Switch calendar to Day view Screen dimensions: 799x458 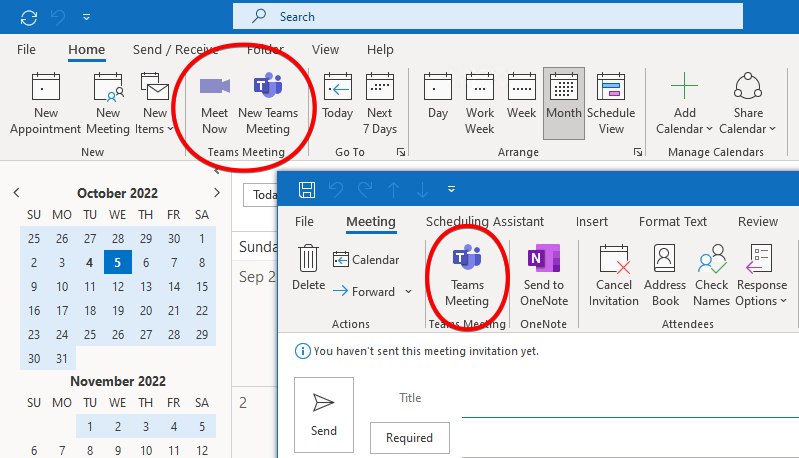tap(438, 104)
